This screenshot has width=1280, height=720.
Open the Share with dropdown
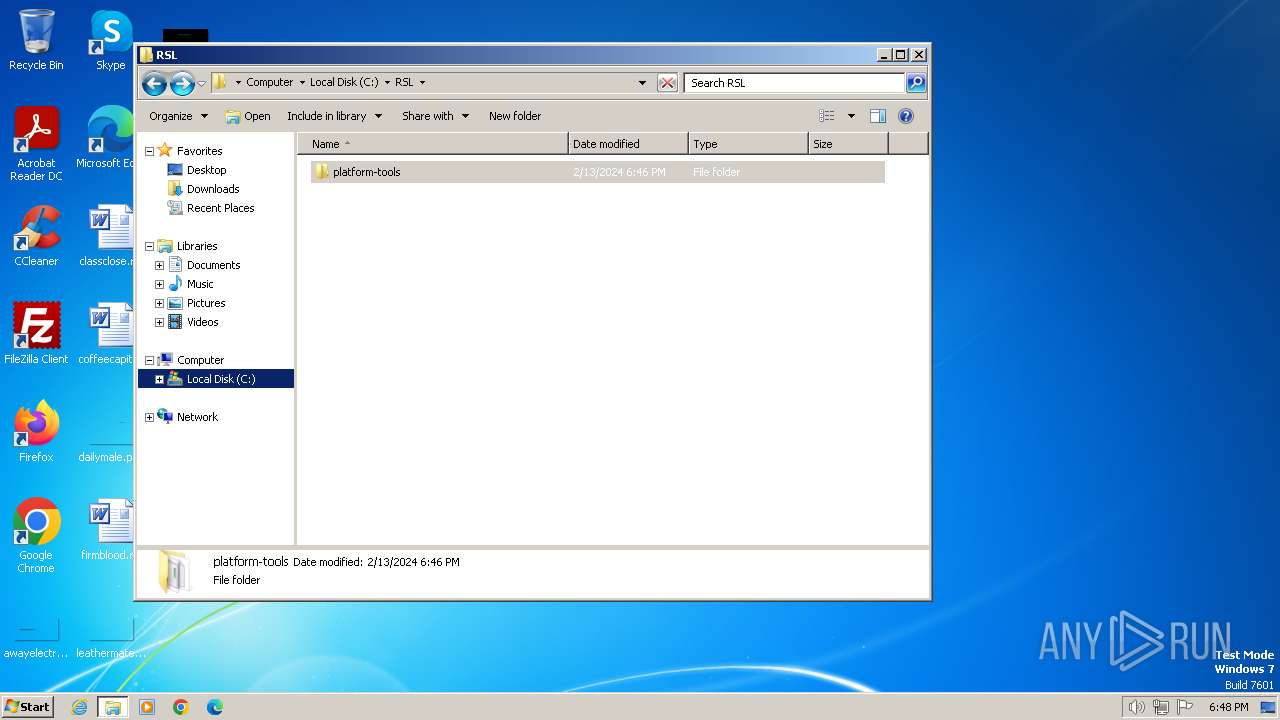pos(435,116)
